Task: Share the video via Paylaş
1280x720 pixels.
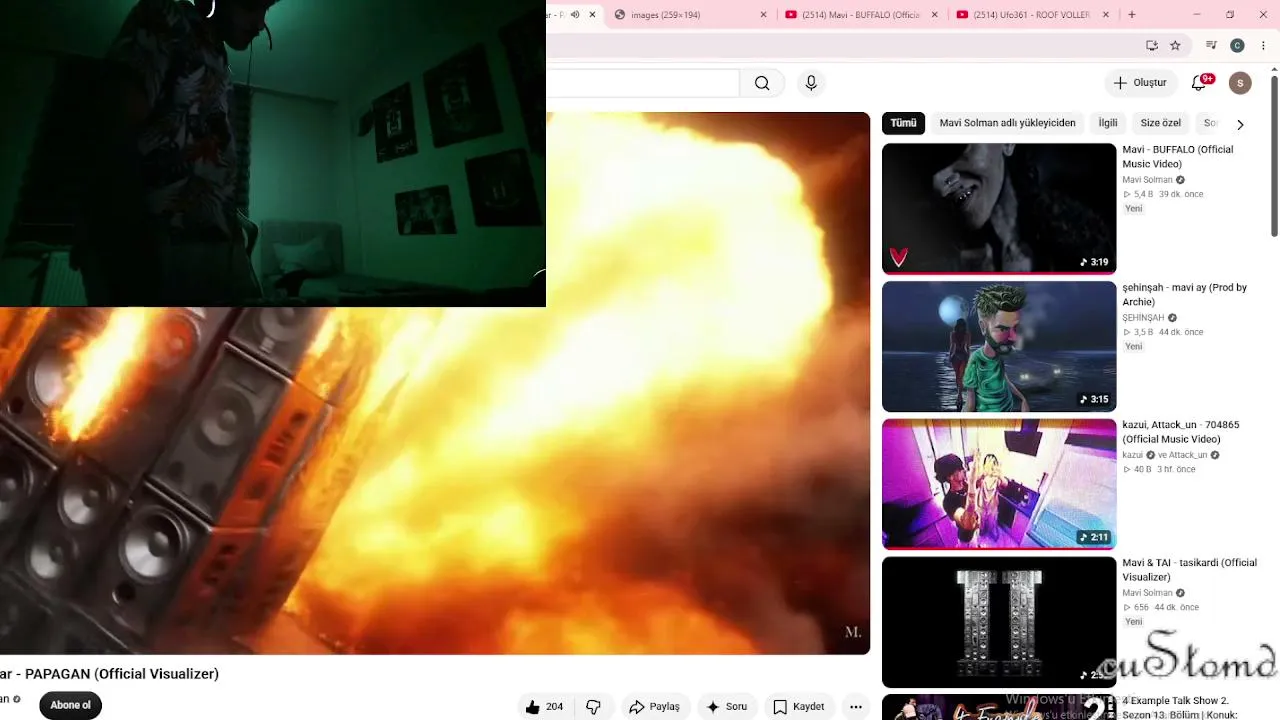Action: click(654, 707)
